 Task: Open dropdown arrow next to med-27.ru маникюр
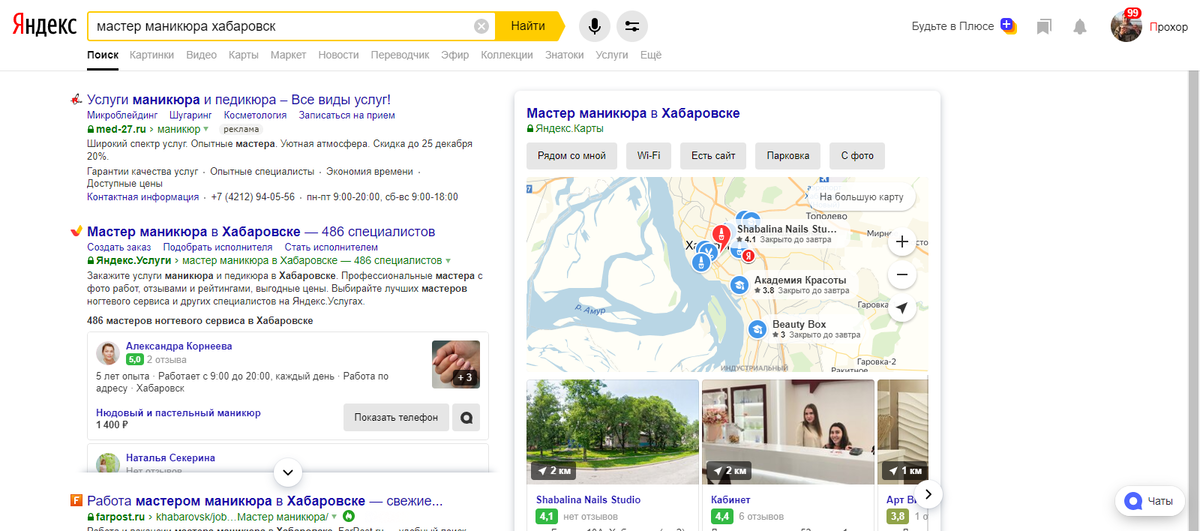pos(206,129)
